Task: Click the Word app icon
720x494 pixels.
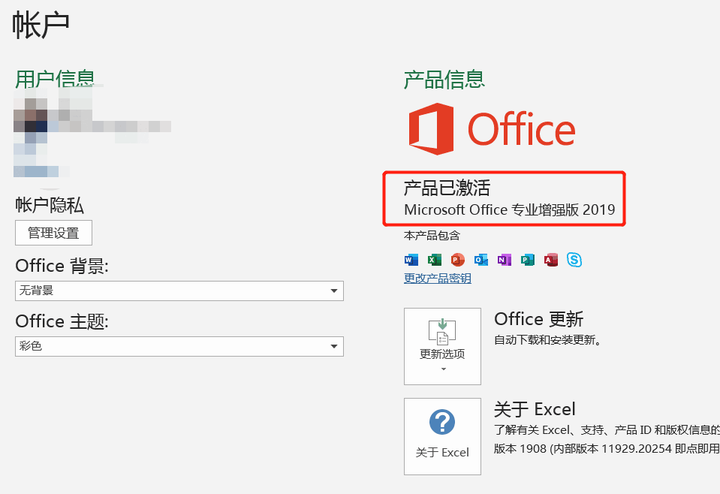Action: (411, 260)
